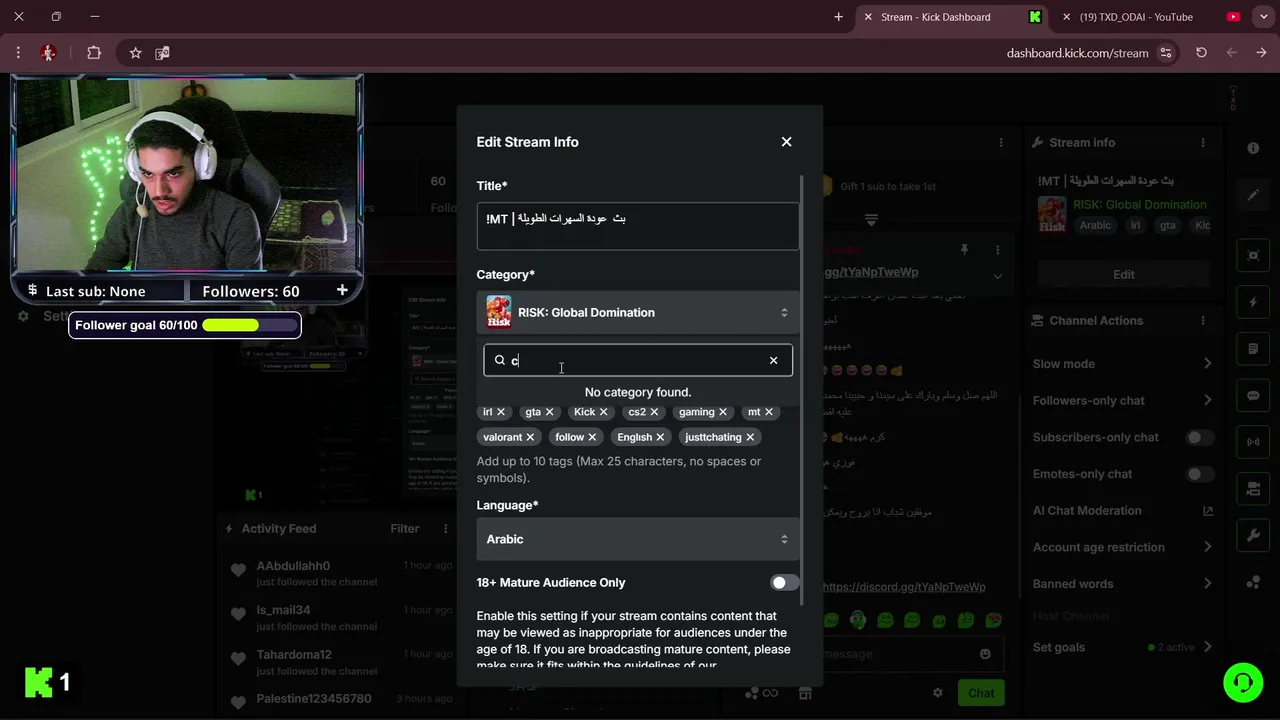1280x720 pixels.
Task: Open the discord.gg invite link in chat
Action: 903,587
